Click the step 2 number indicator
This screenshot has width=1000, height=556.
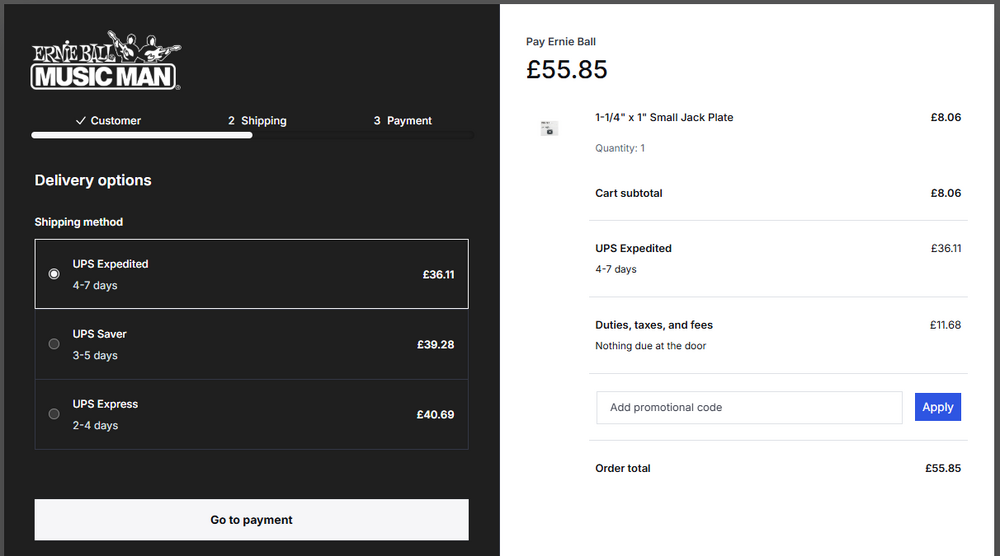coord(231,121)
